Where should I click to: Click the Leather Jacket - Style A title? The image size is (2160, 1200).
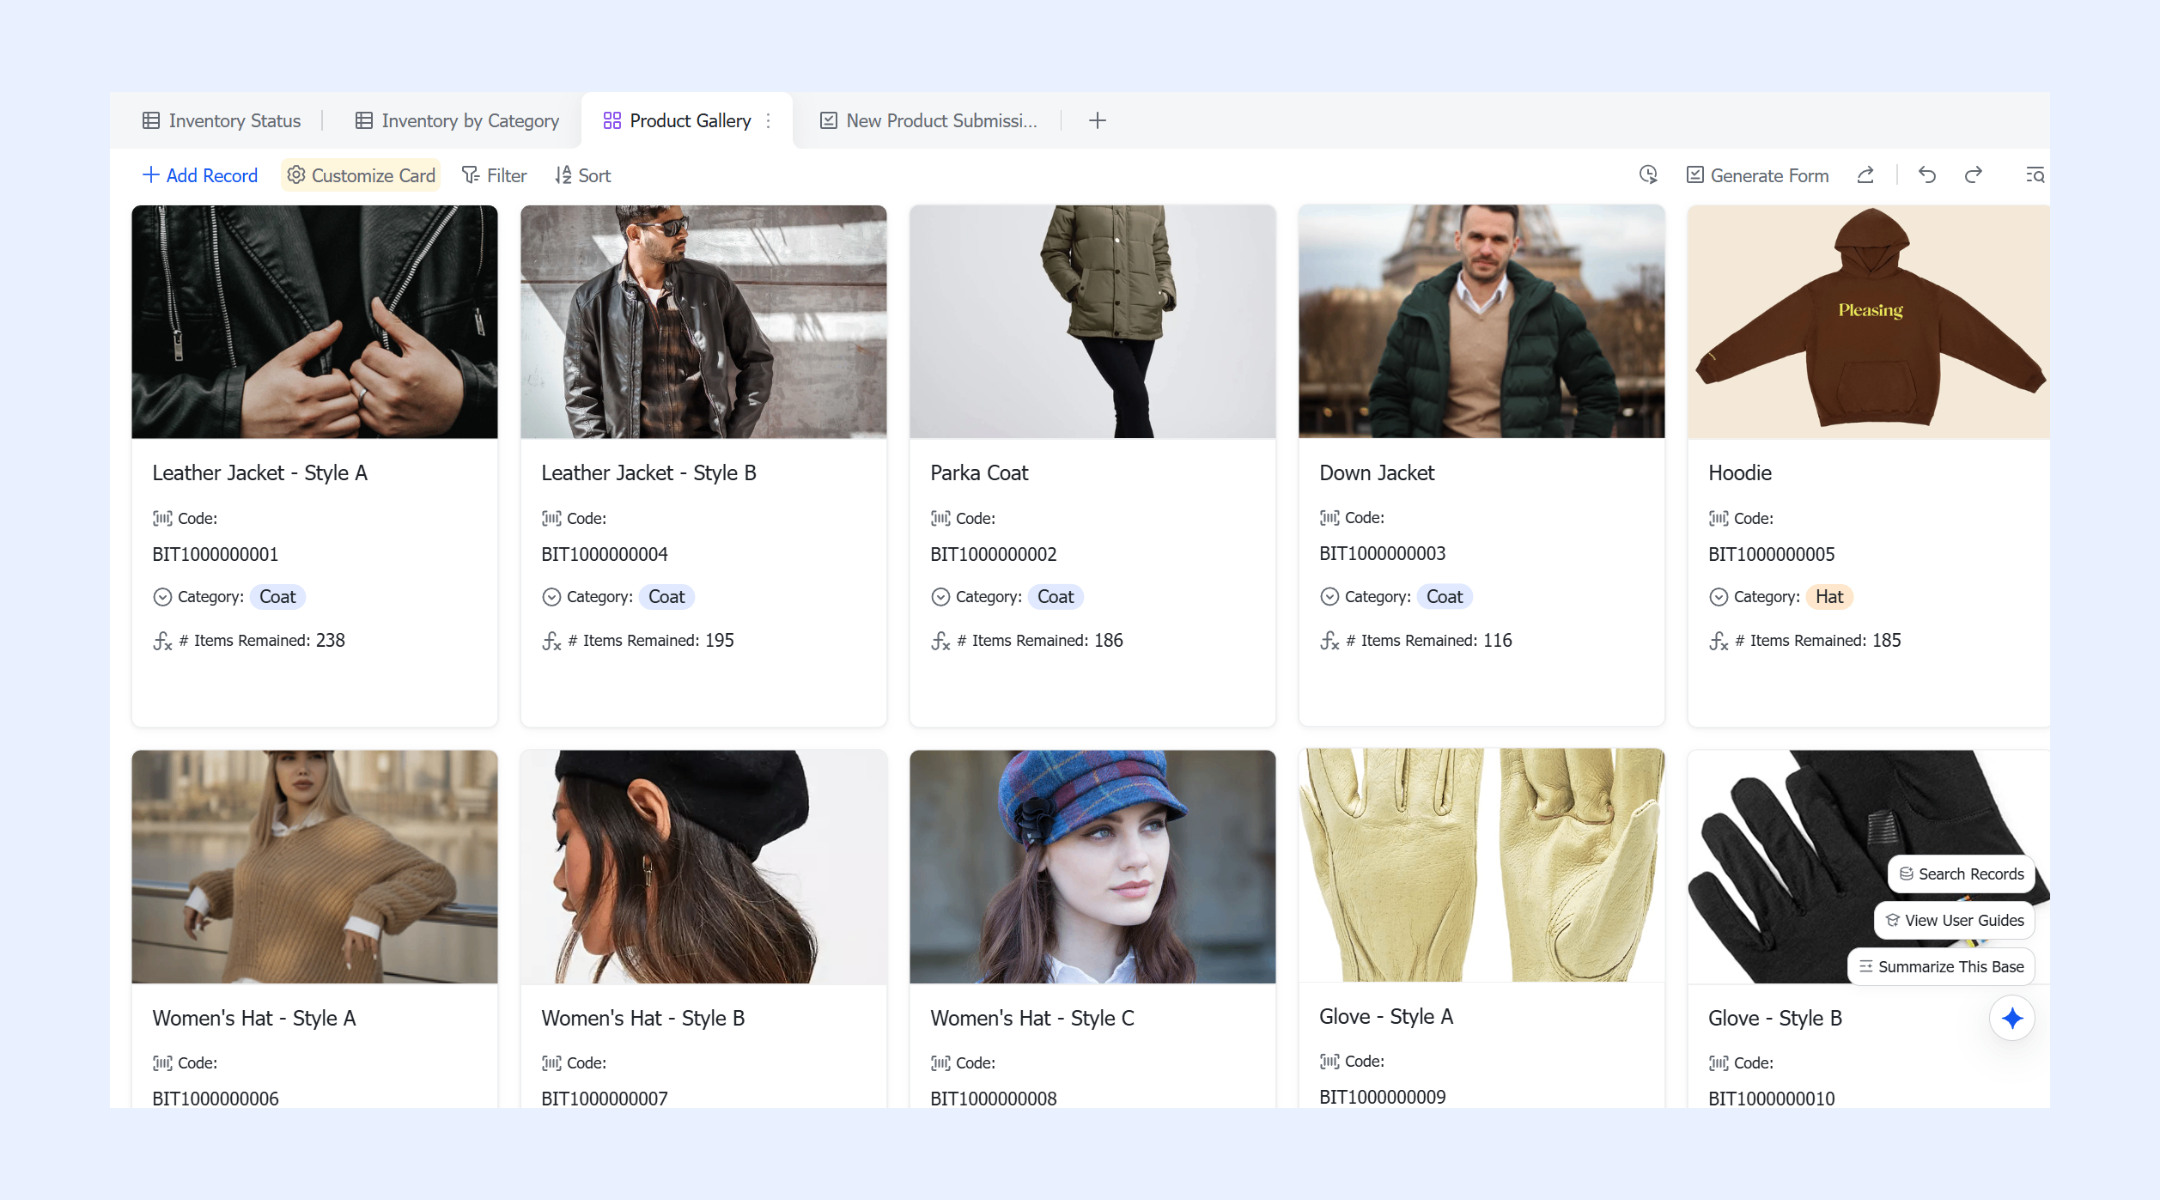pyautogui.click(x=260, y=473)
